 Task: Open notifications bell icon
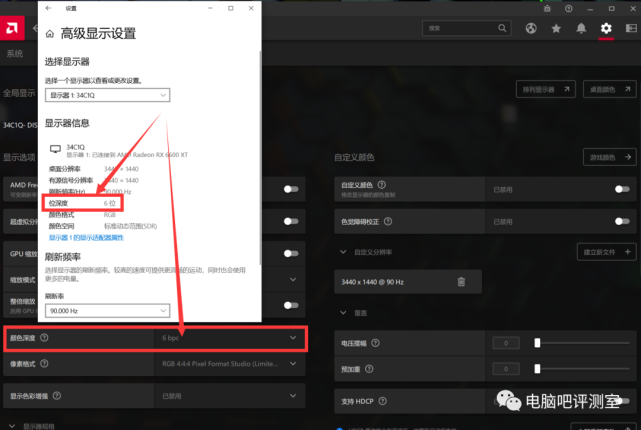tap(581, 28)
